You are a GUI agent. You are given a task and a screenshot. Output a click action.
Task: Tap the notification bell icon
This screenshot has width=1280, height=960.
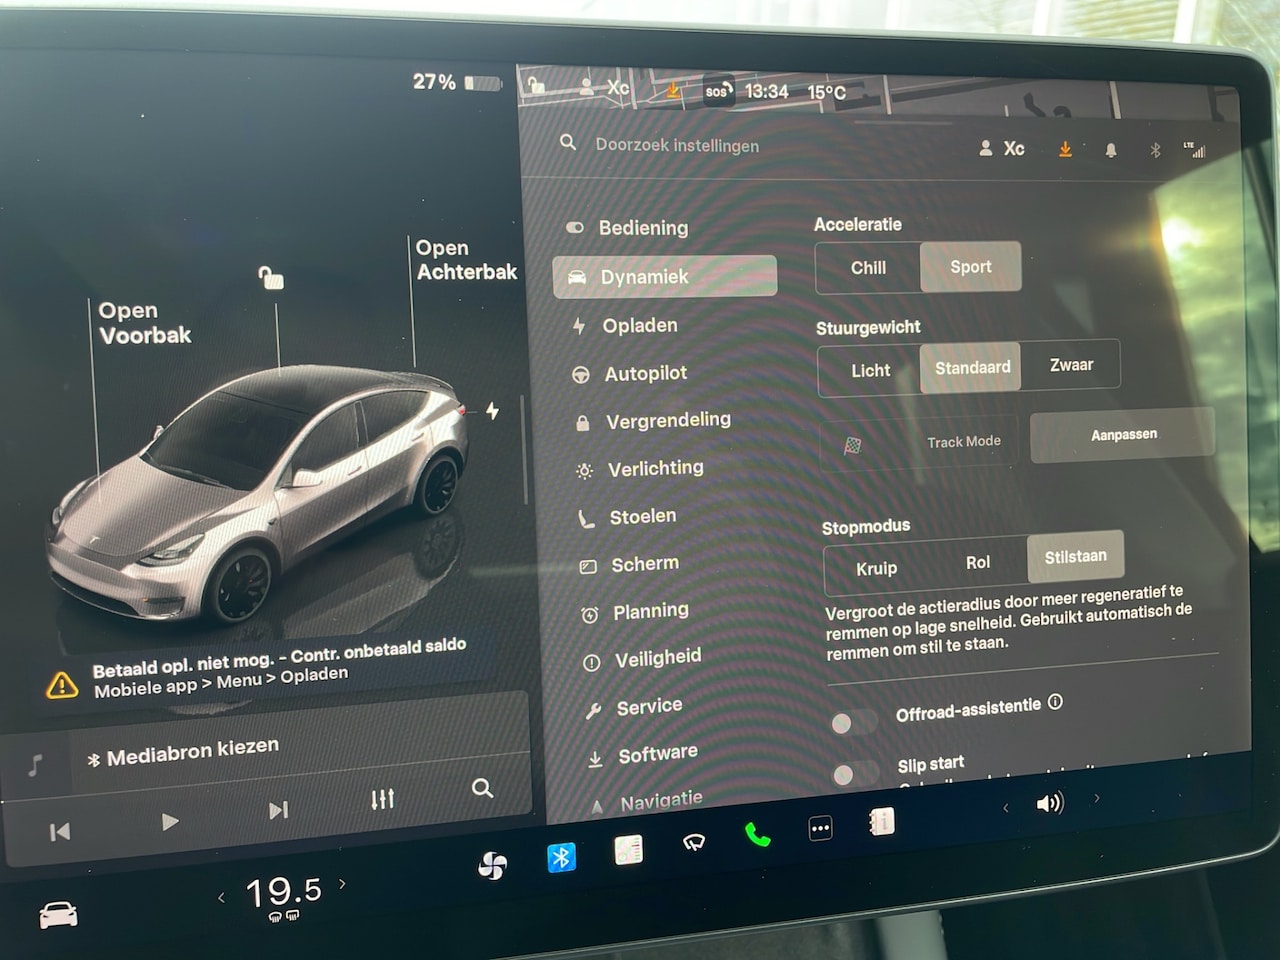point(1110,150)
